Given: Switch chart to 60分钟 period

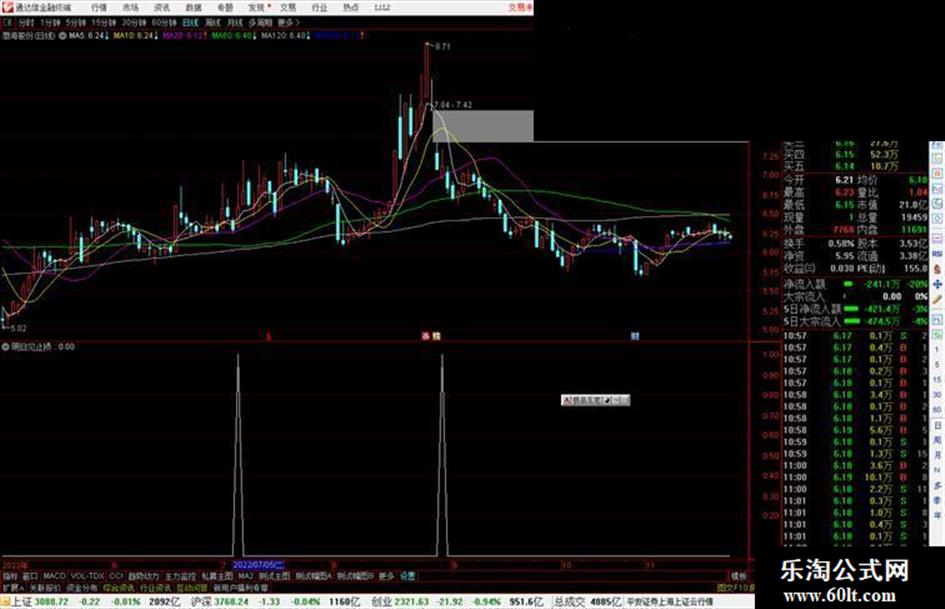Looking at the screenshot, I should [x=164, y=23].
